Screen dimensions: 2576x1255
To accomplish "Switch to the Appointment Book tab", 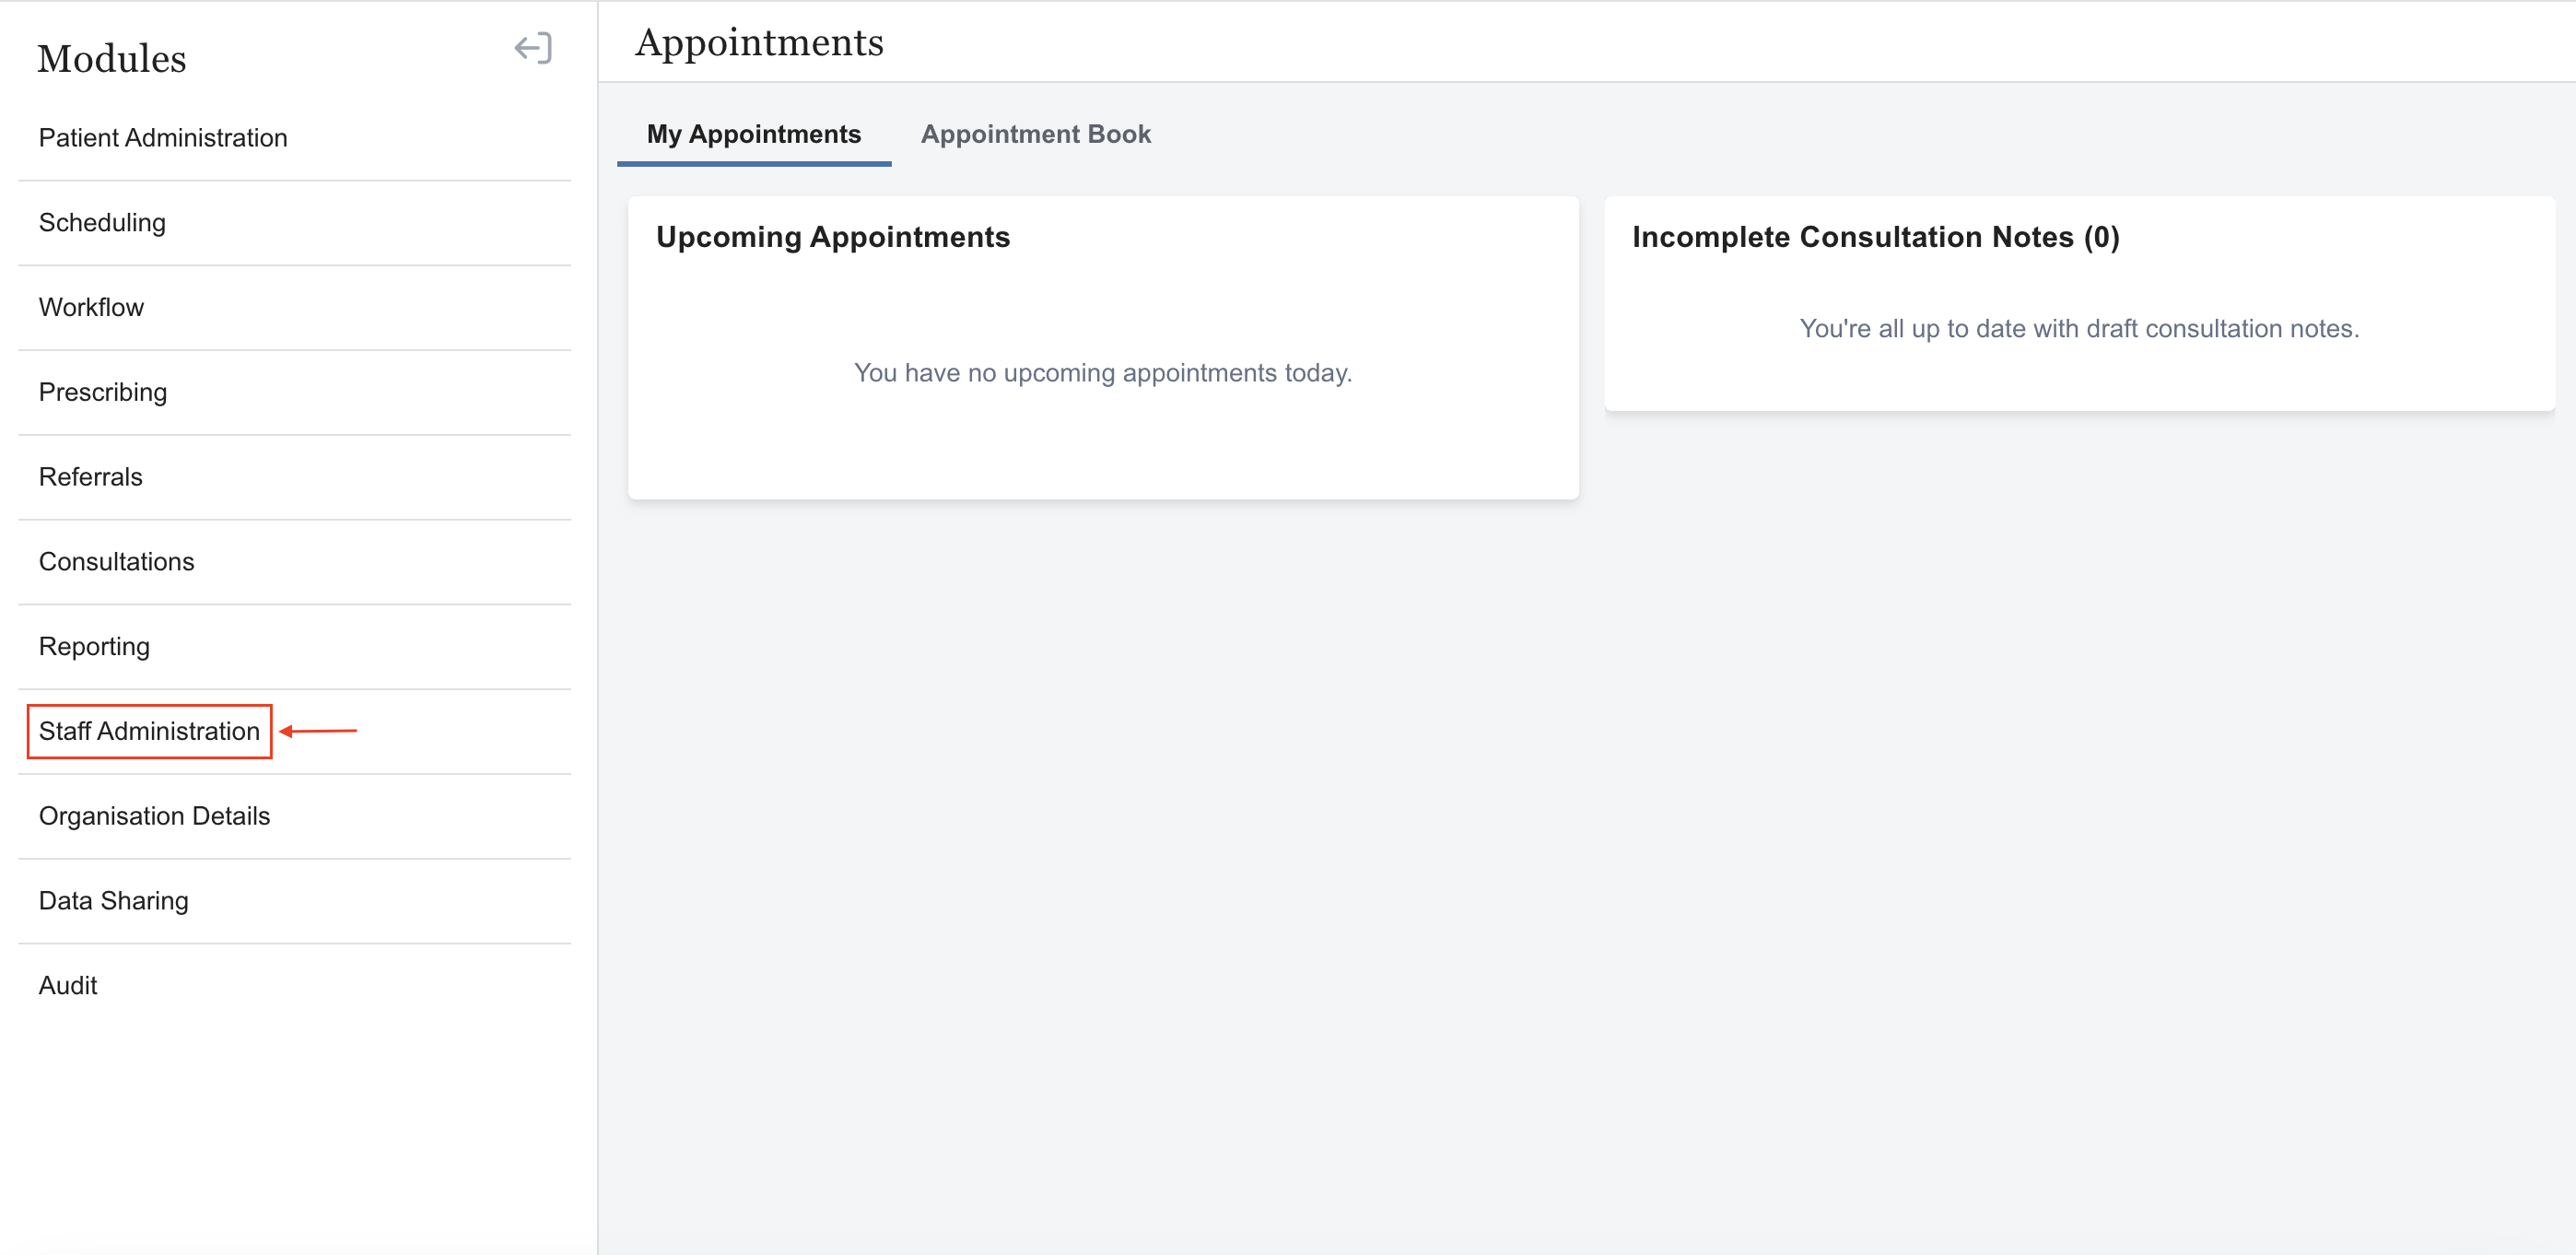I will click(x=1035, y=134).
